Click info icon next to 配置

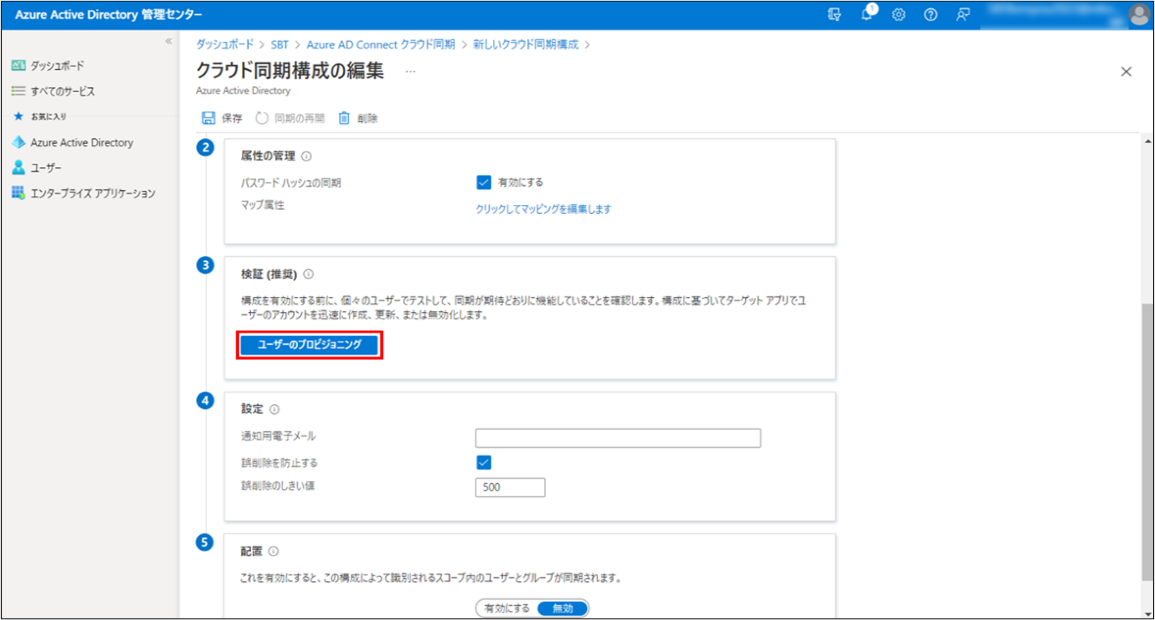[x=273, y=551]
